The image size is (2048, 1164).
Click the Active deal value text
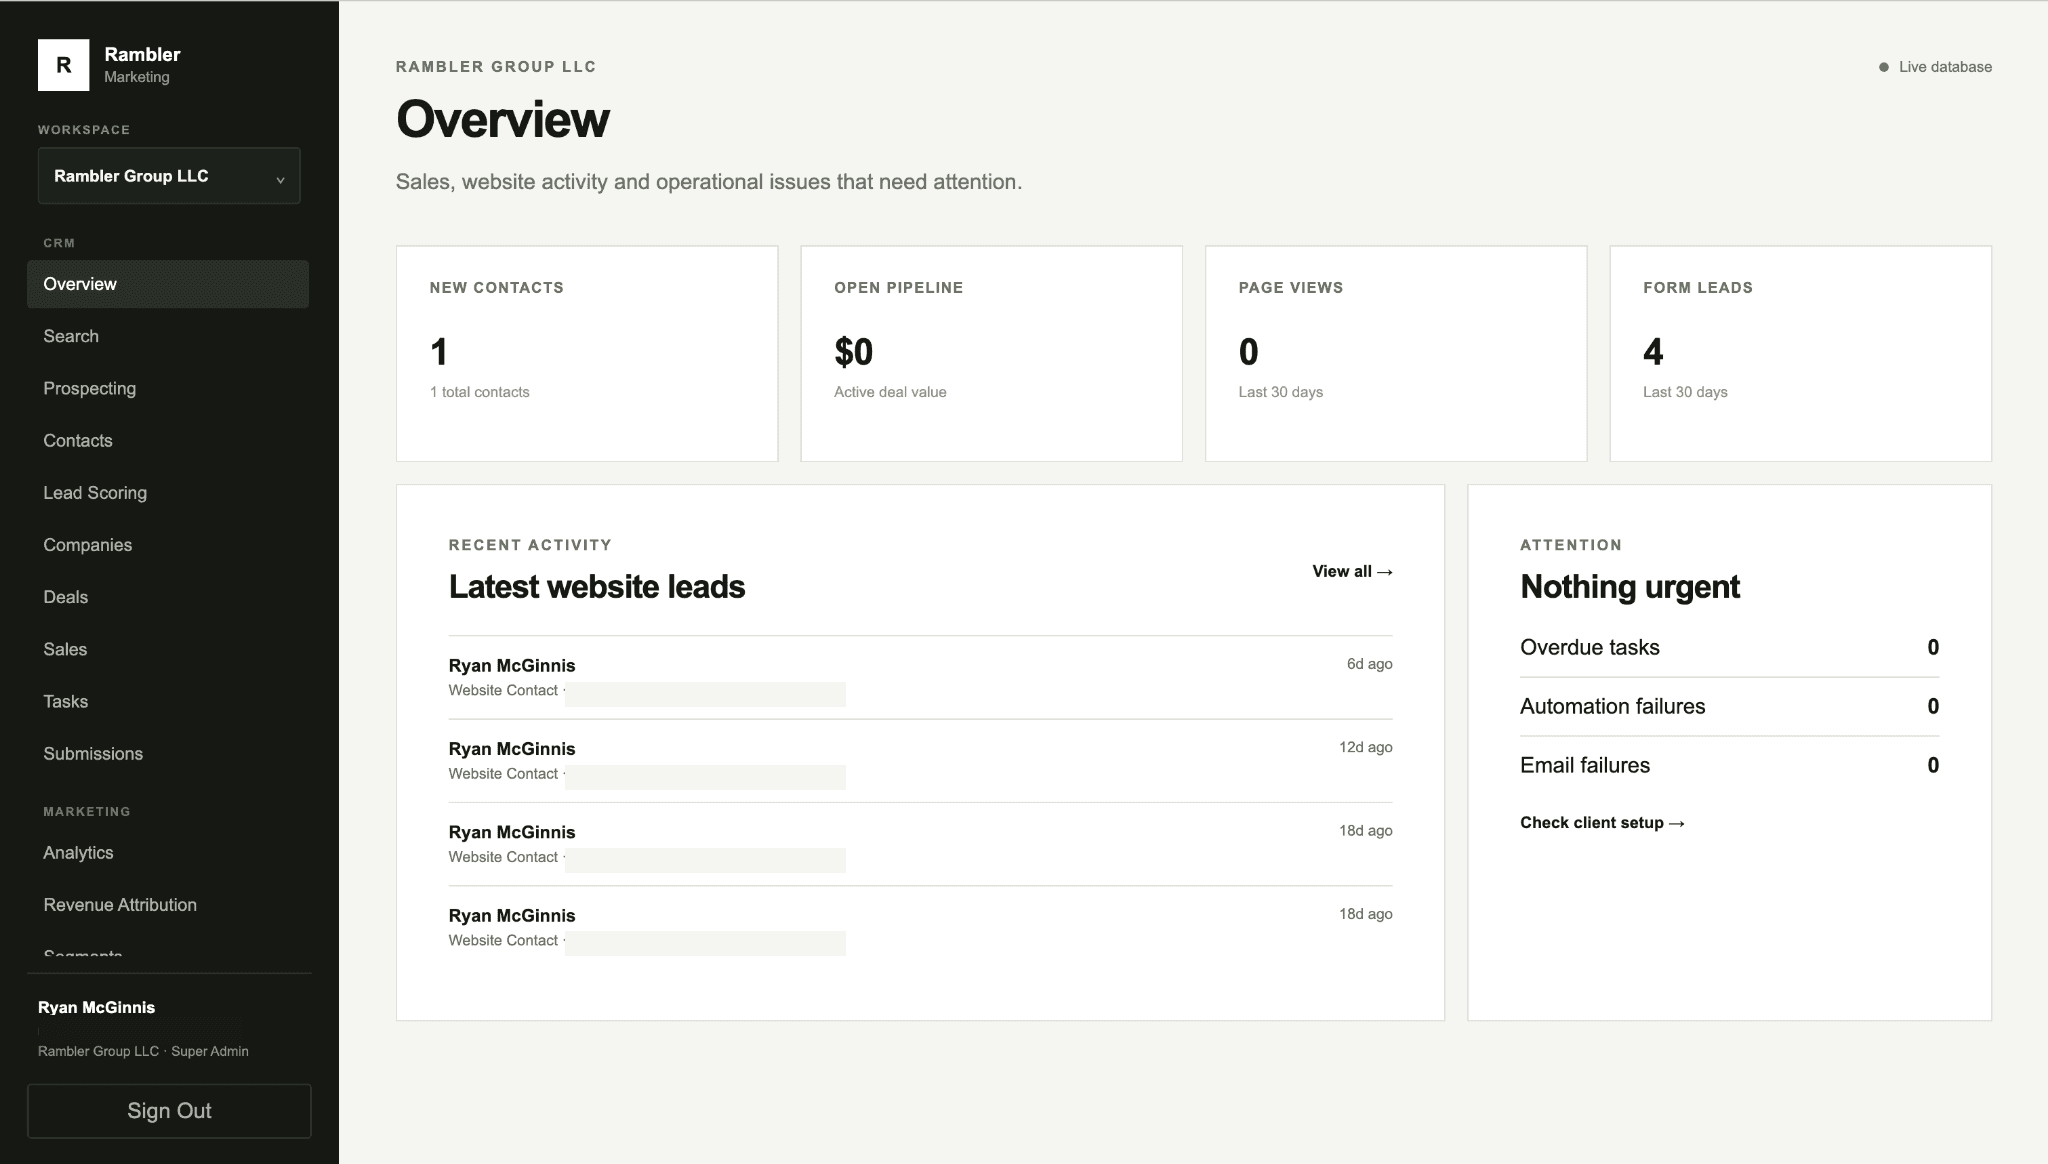[x=890, y=392]
